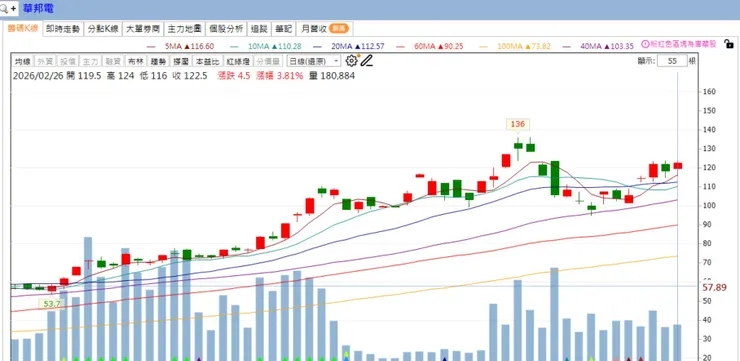740x361 pixels.
Task: Toggle the 主力 indicator button
Action: (90, 61)
